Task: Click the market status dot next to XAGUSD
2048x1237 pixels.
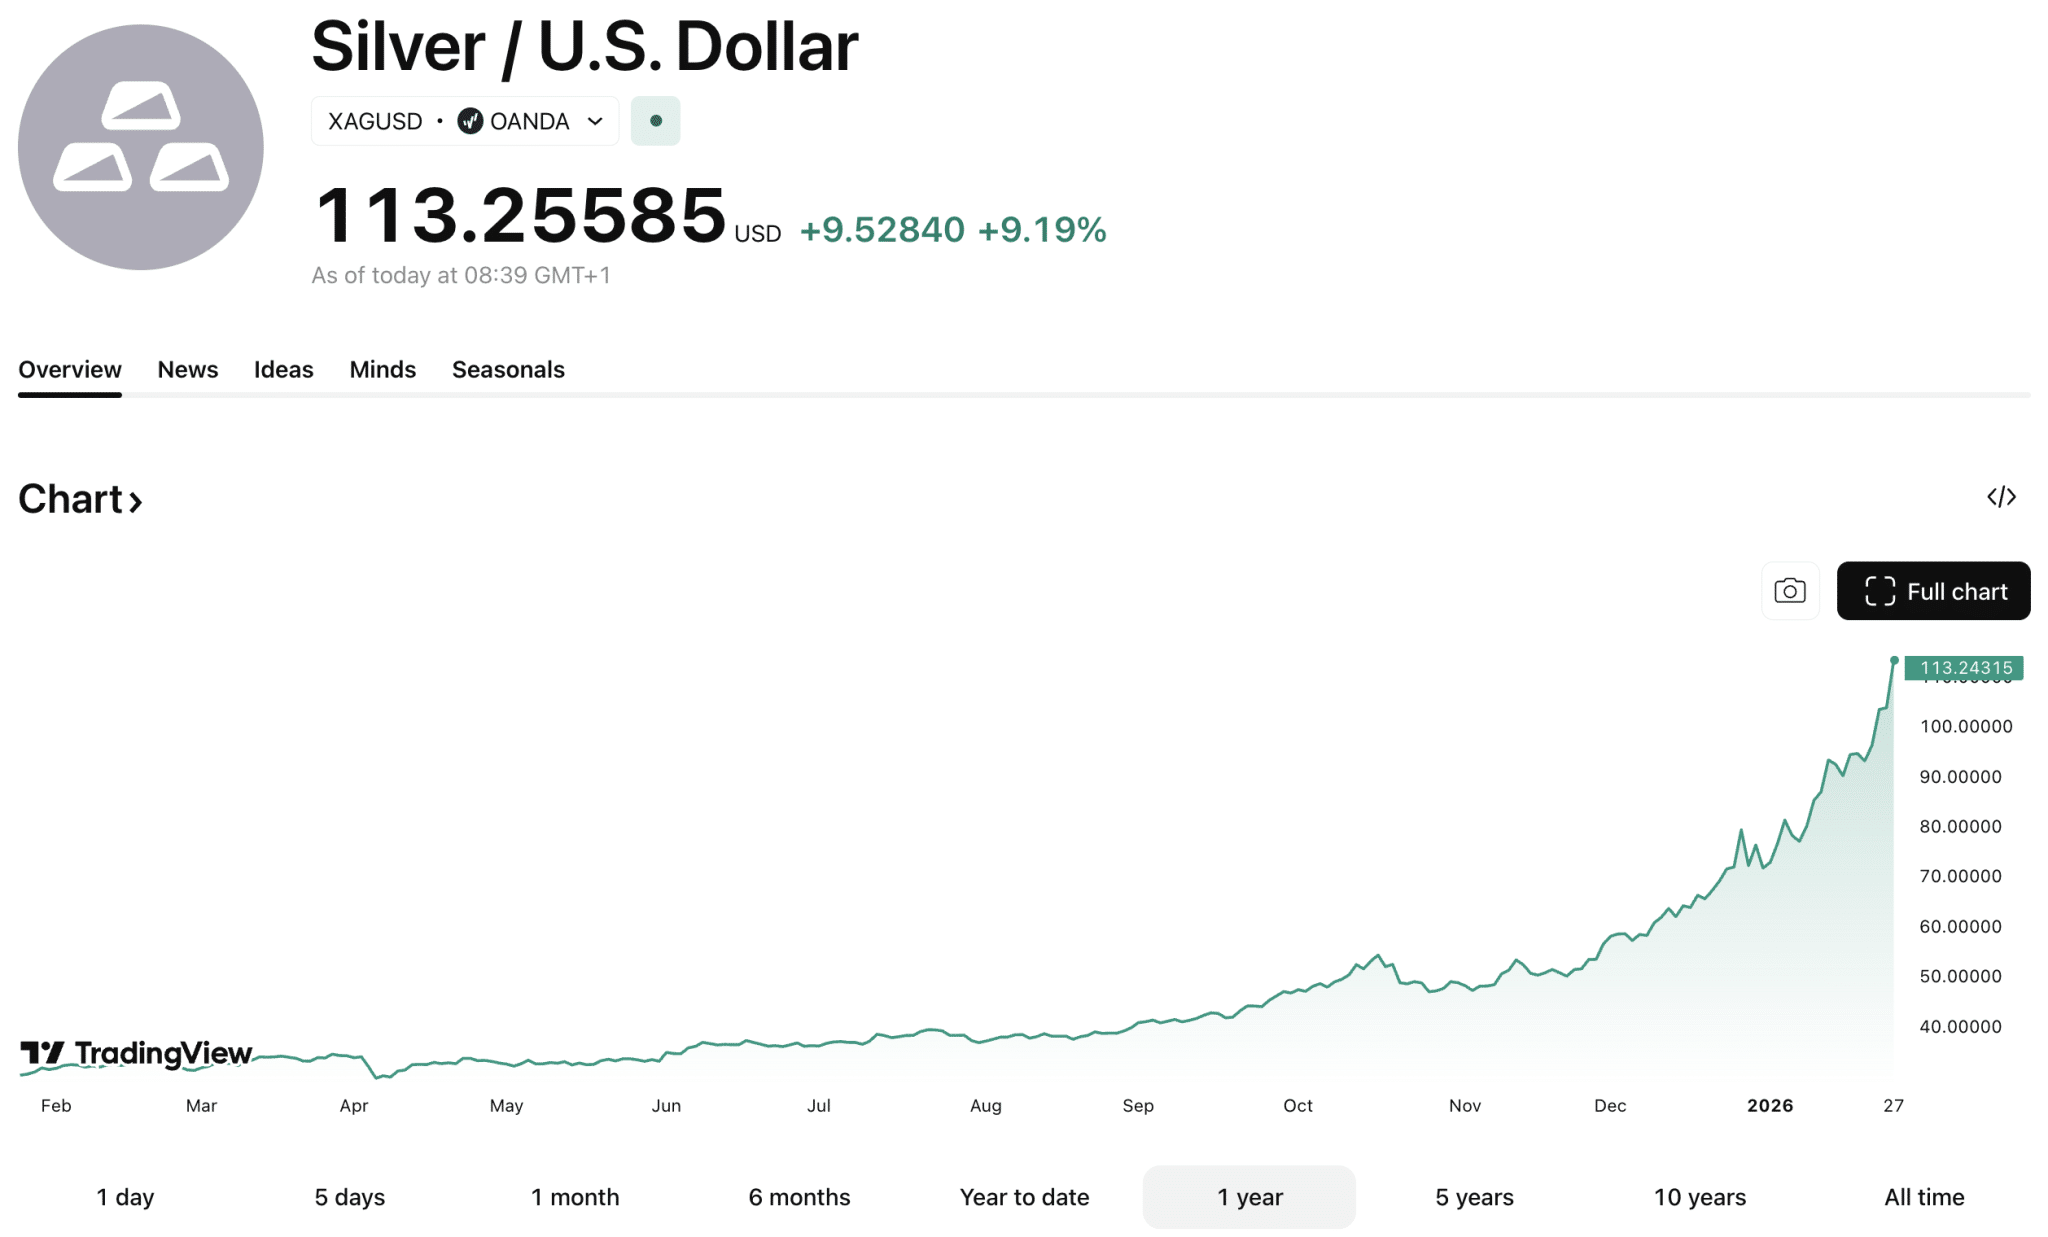Action: (656, 120)
